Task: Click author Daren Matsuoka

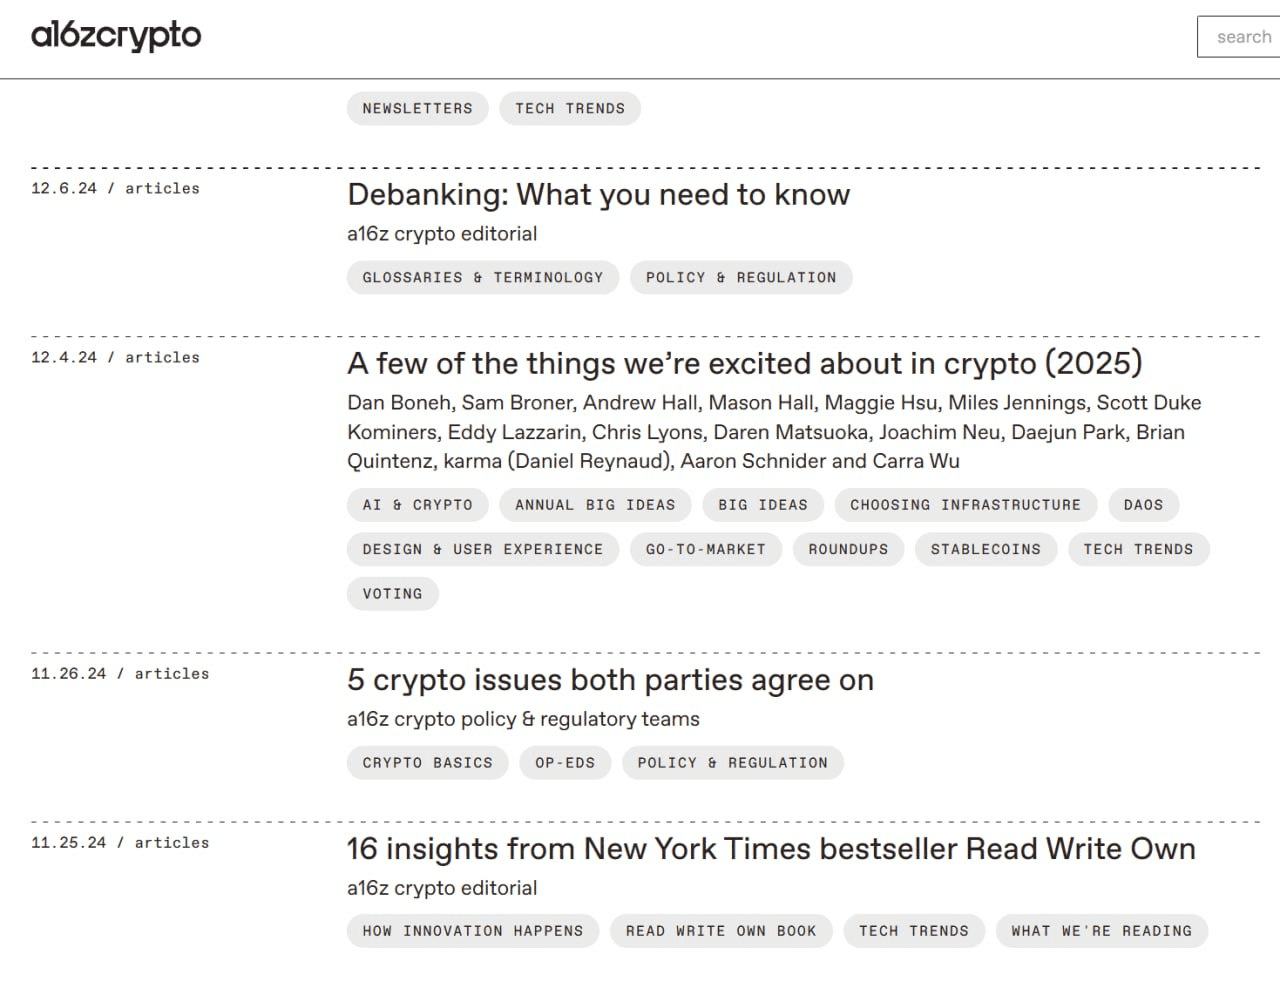Action: click(790, 432)
